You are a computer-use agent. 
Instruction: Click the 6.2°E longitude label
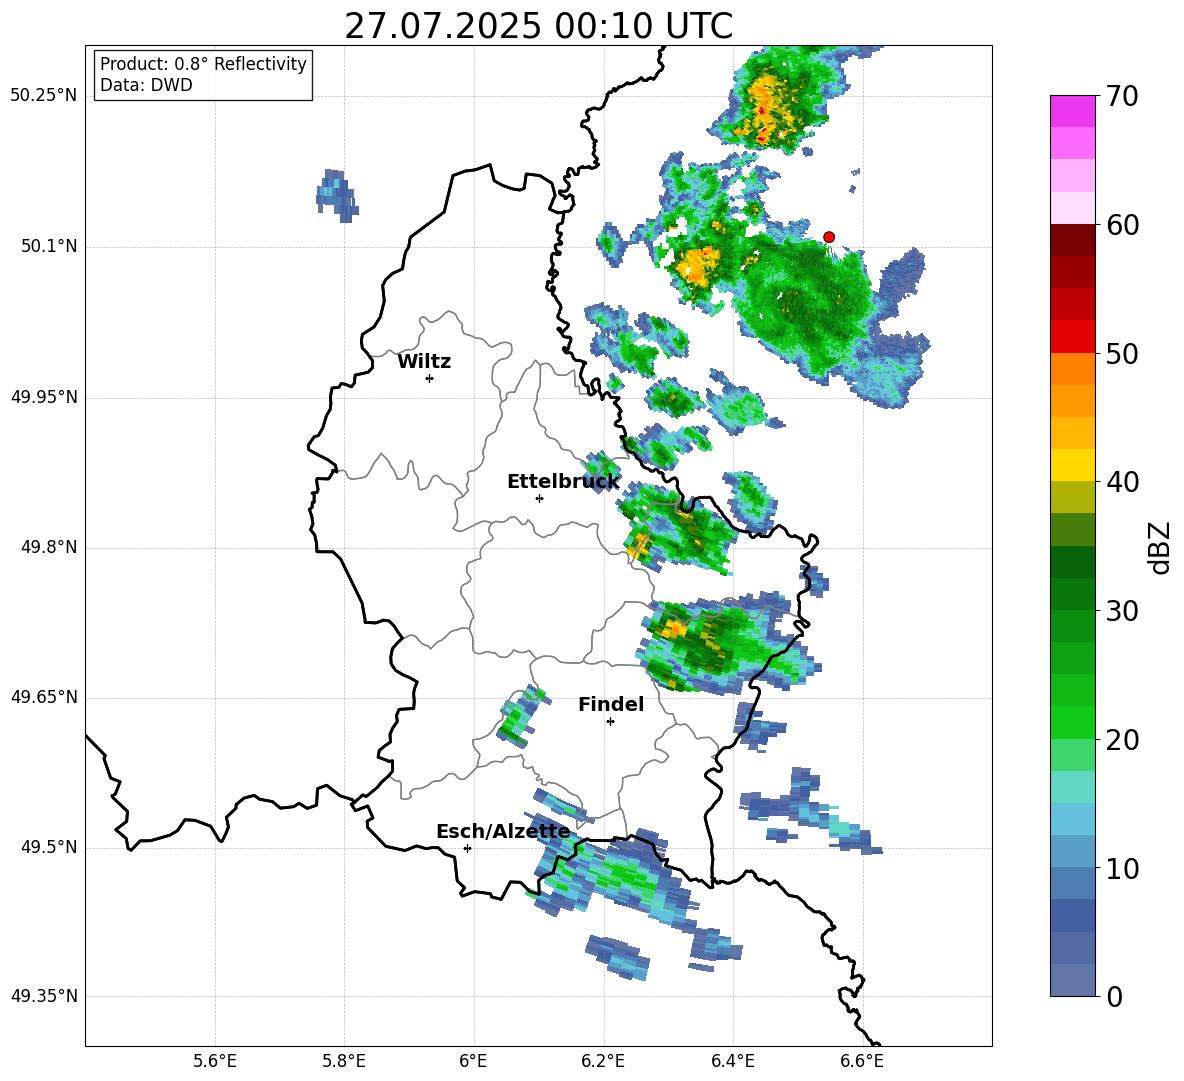(603, 1061)
